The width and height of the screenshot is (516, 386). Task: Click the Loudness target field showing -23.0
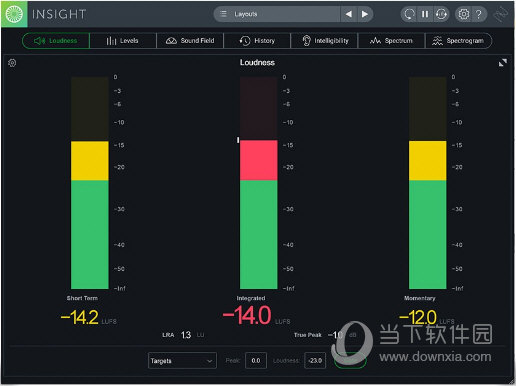[x=315, y=361]
